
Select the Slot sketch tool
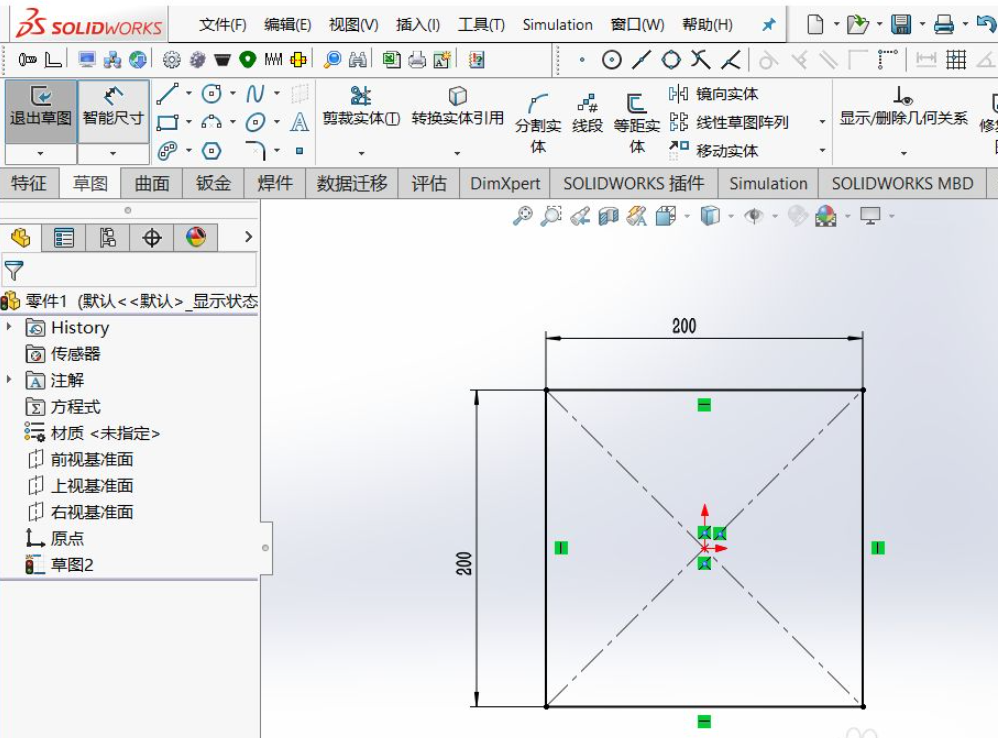tap(168, 151)
